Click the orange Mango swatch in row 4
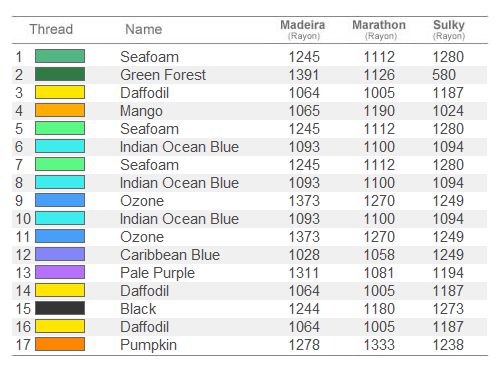Viewport: 500px width, 366px height. (60, 110)
